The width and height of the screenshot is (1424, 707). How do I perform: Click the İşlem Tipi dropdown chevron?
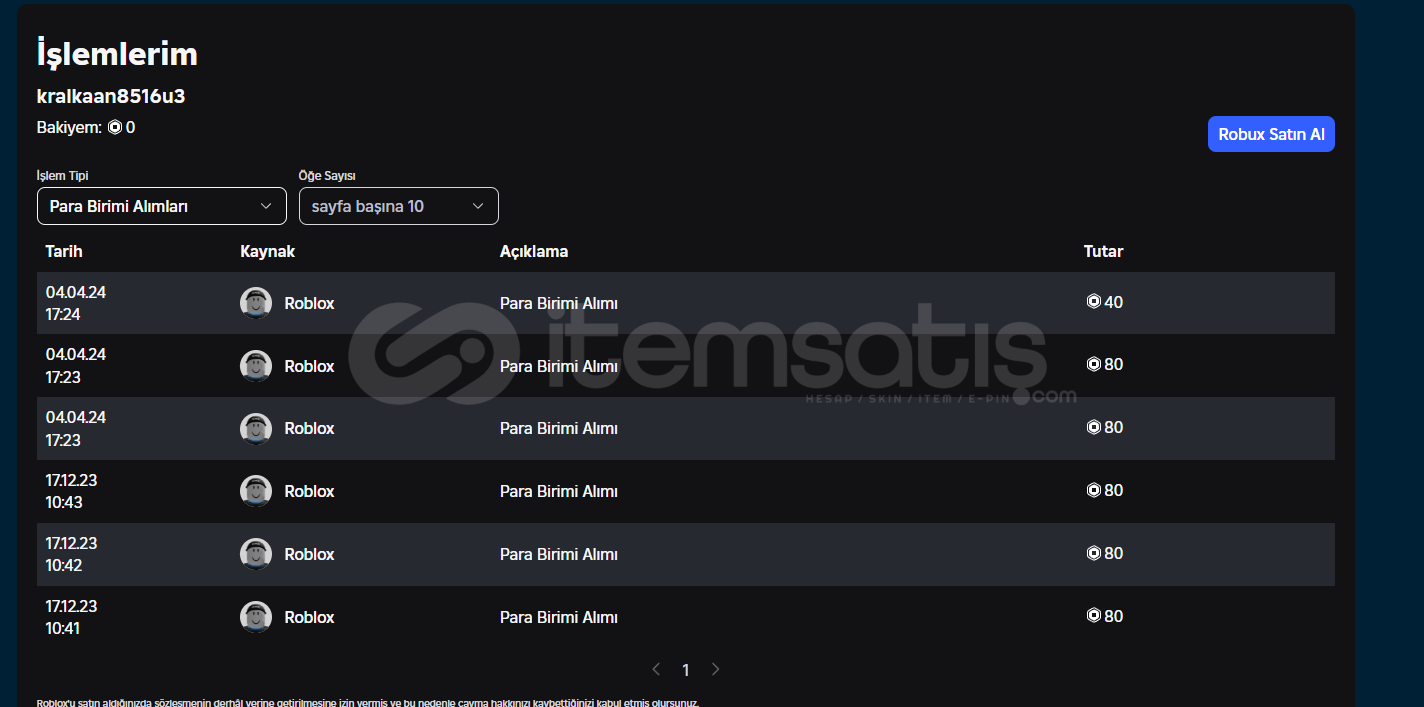click(x=266, y=206)
